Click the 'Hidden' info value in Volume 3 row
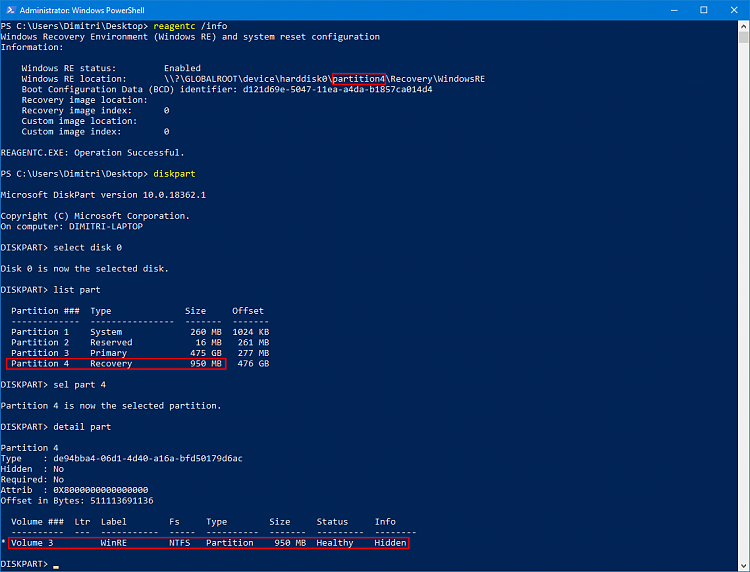The width and height of the screenshot is (750, 572). (x=390, y=542)
